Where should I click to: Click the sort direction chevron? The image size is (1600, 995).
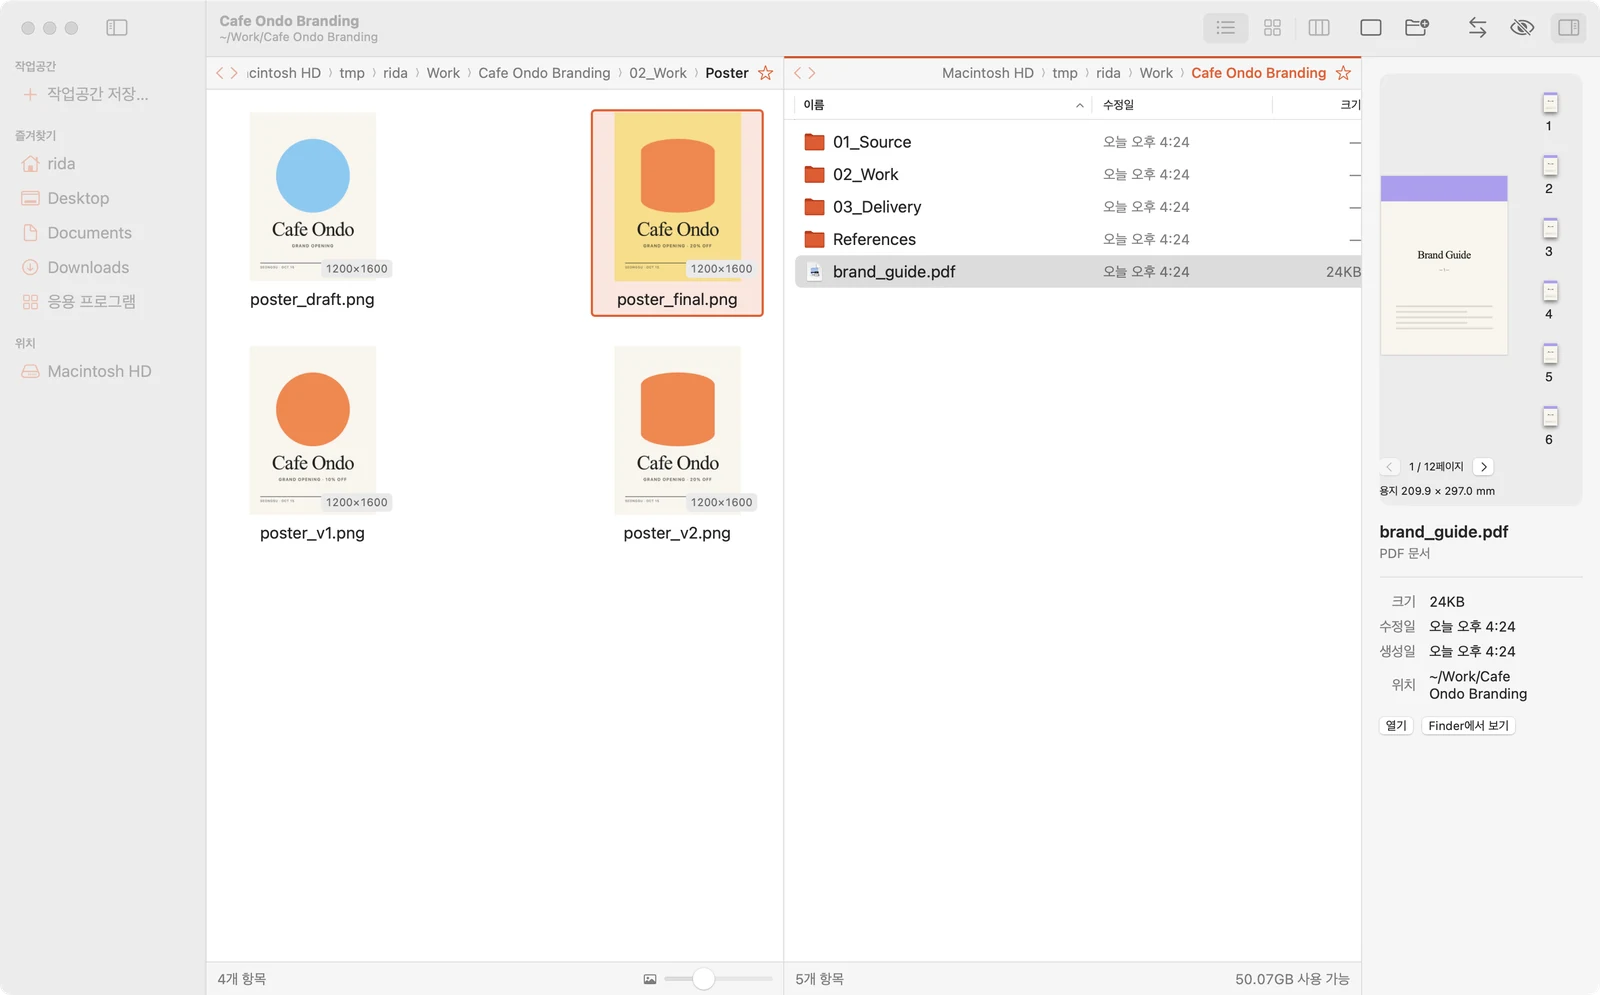[x=1079, y=105]
